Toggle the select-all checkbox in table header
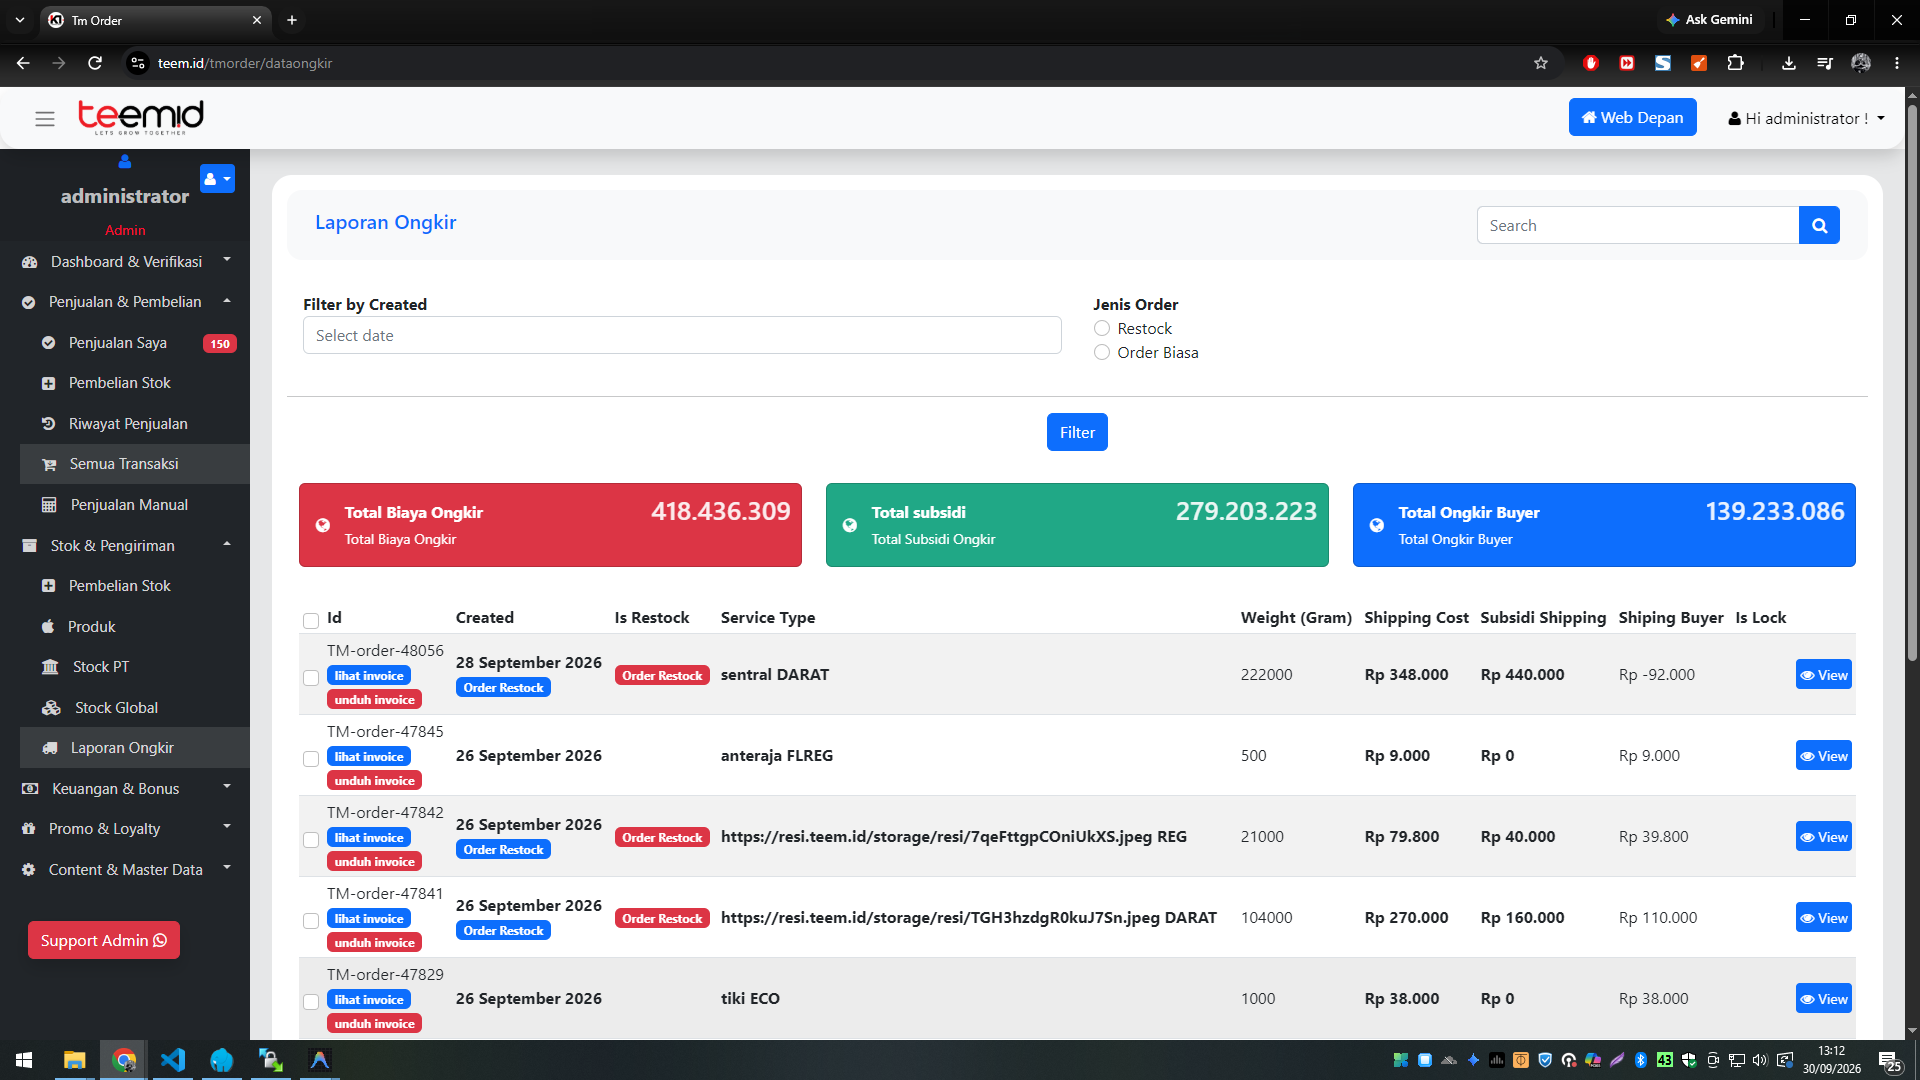The image size is (1920, 1080). (x=311, y=621)
